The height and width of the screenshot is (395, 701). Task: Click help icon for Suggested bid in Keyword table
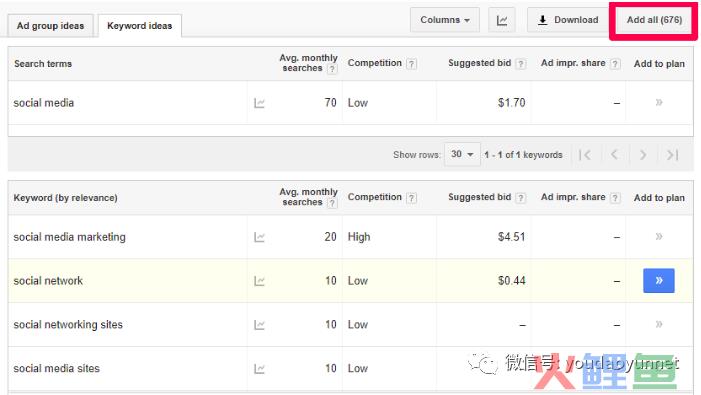520,198
